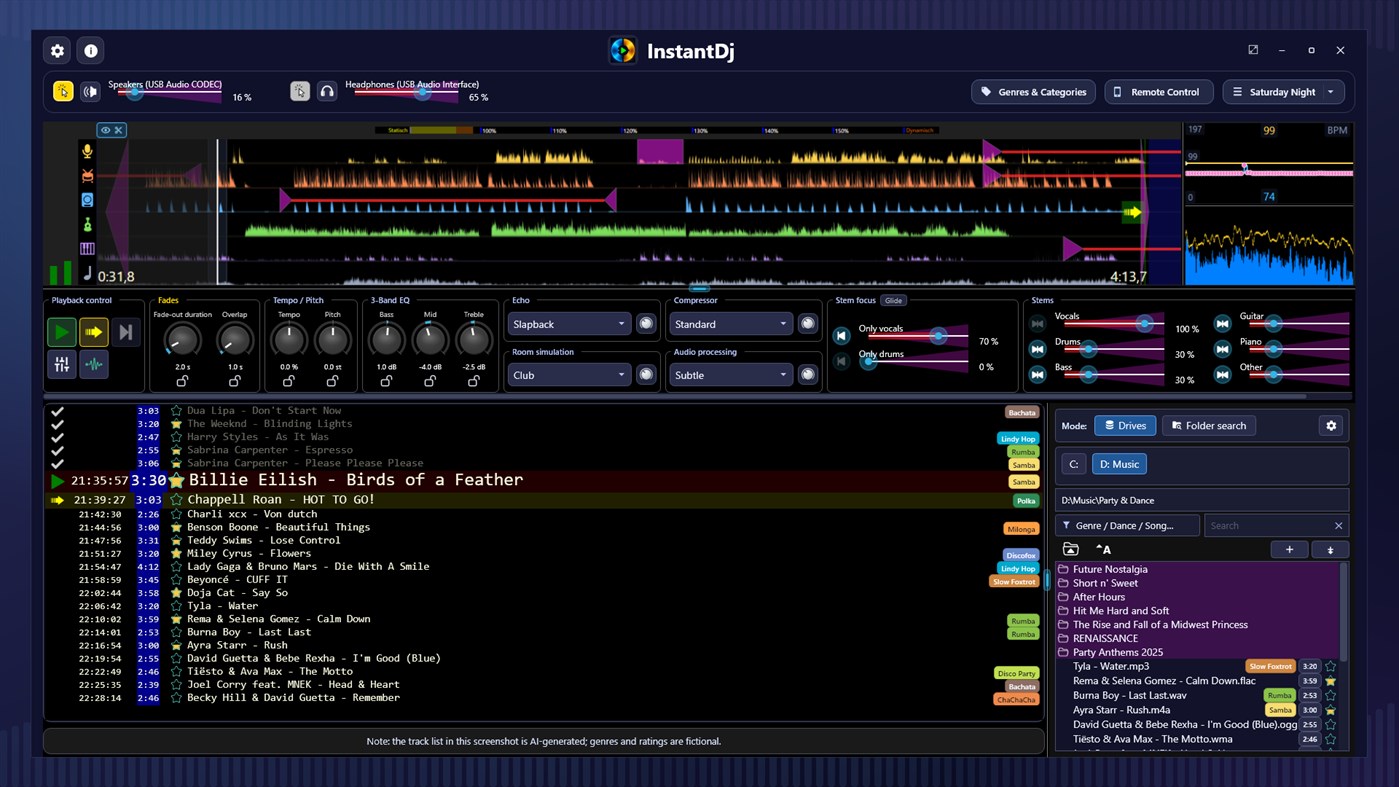1399x787 pixels.
Task: Open the info icon in the title bar
Action: point(91,51)
